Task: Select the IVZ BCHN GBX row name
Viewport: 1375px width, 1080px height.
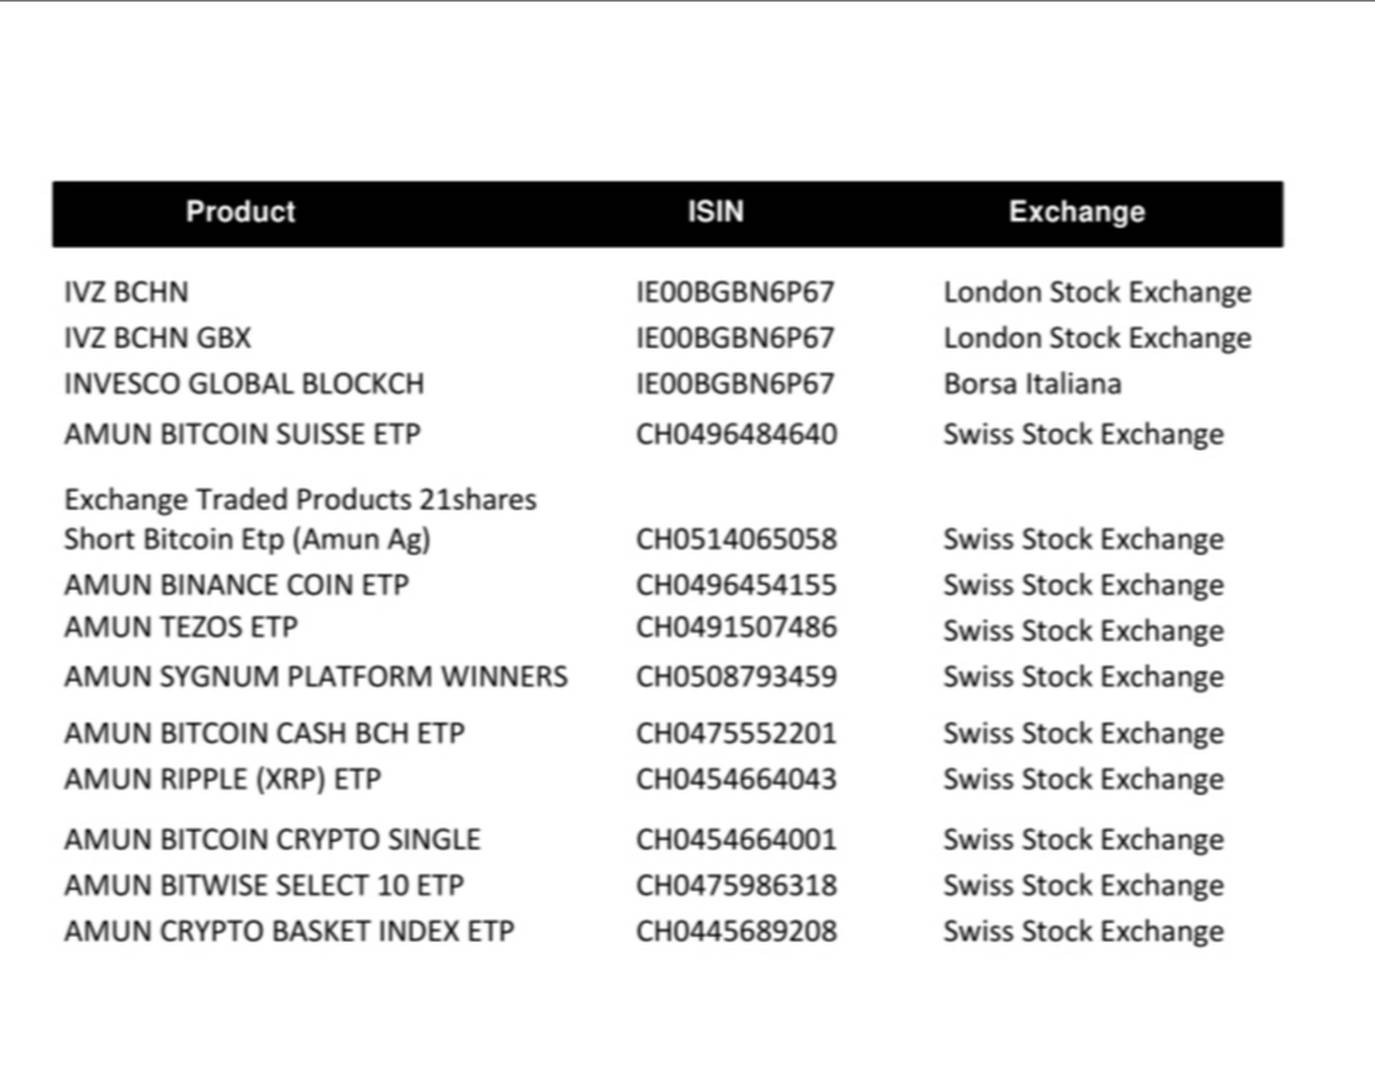Action: pyautogui.click(x=158, y=338)
